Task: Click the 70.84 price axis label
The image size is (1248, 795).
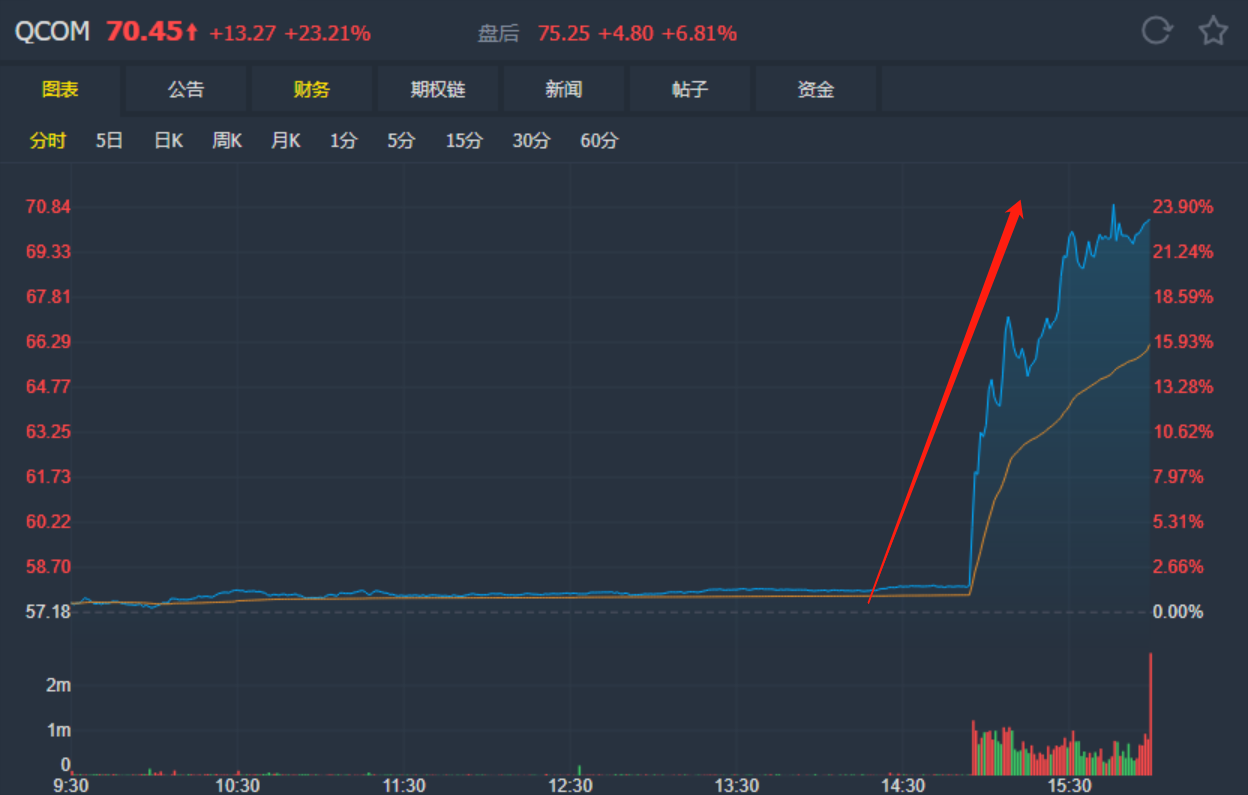Action: [48, 207]
